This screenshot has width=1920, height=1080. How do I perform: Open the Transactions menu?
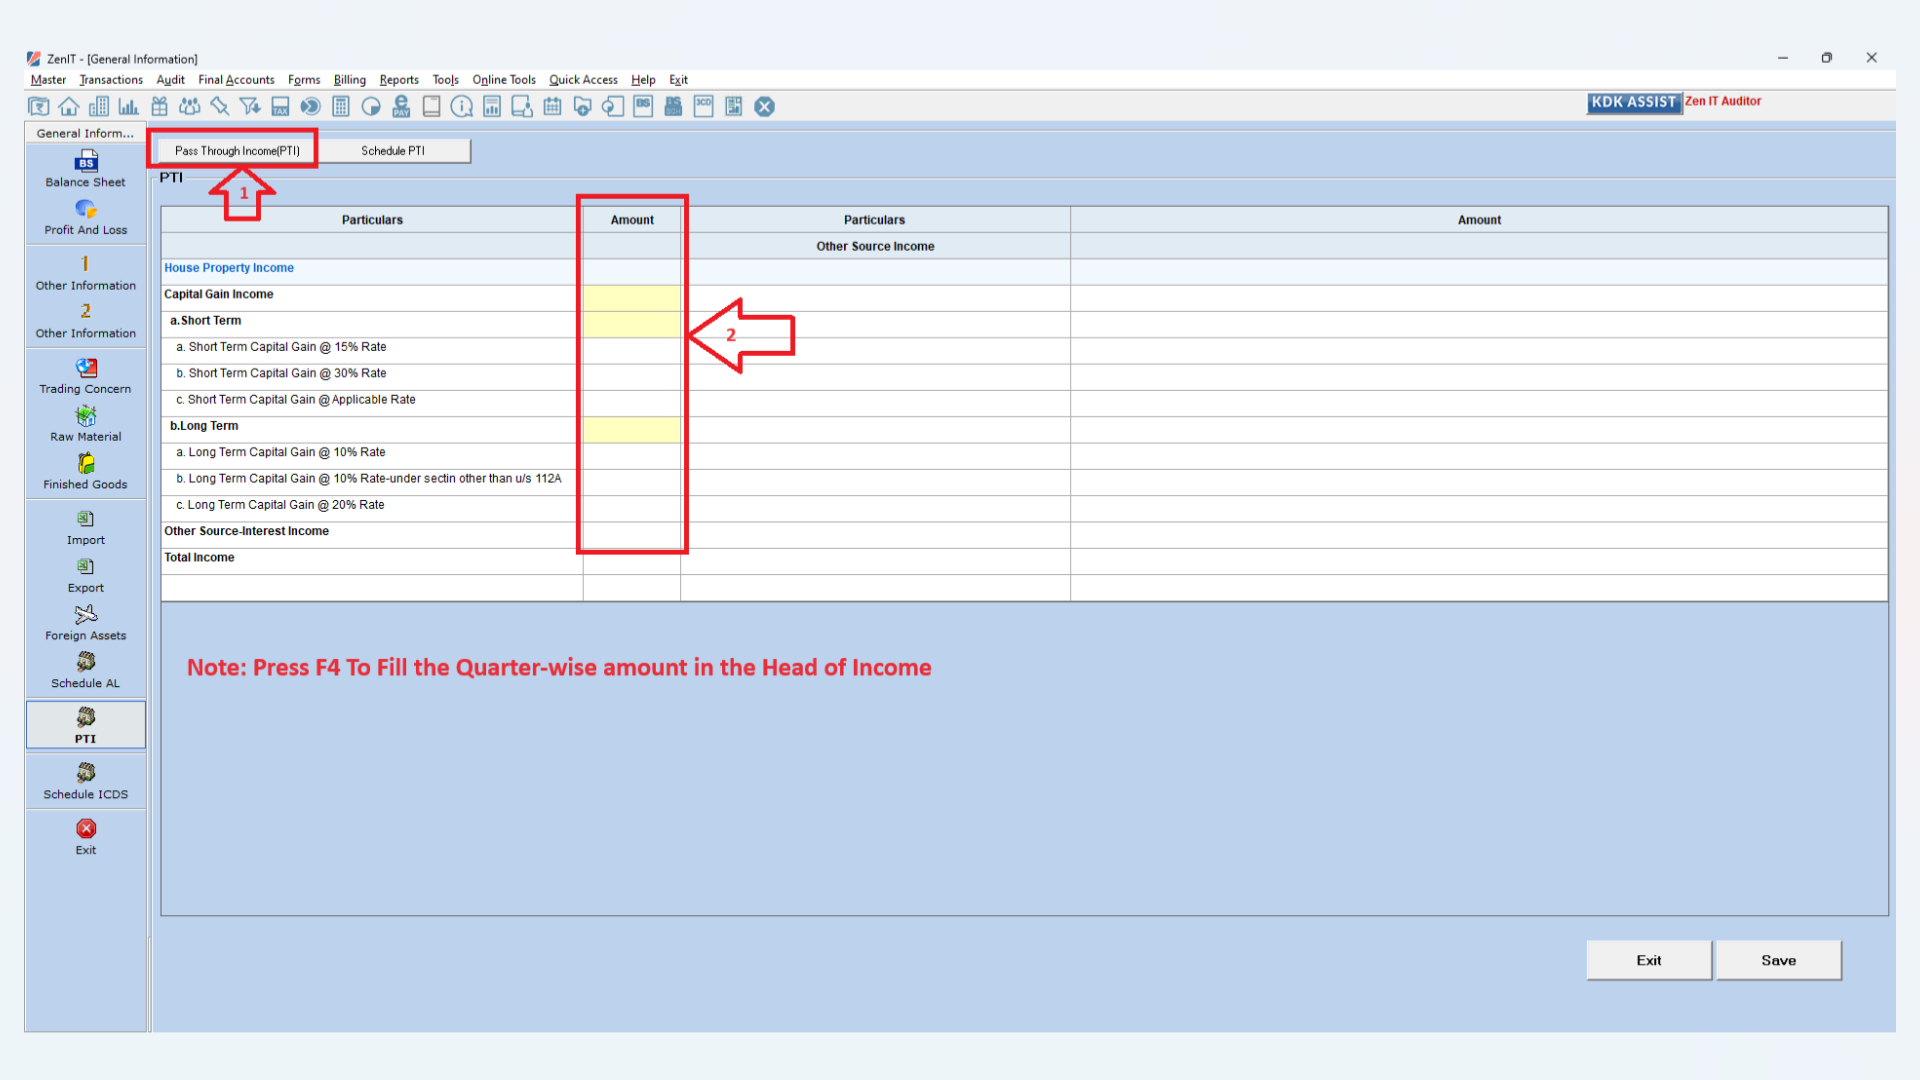(111, 80)
